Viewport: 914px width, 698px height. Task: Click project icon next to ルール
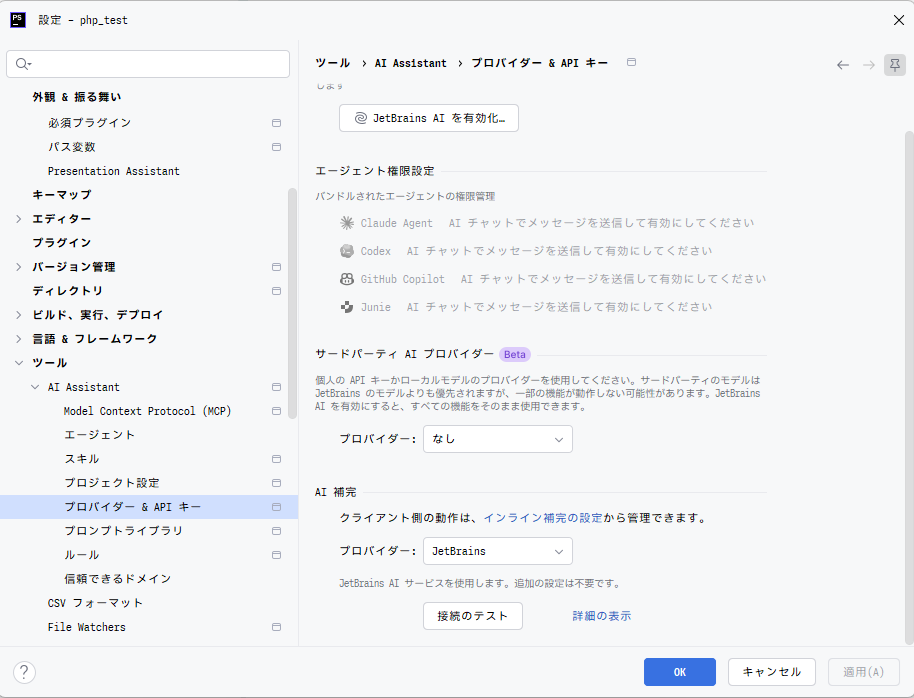point(276,555)
